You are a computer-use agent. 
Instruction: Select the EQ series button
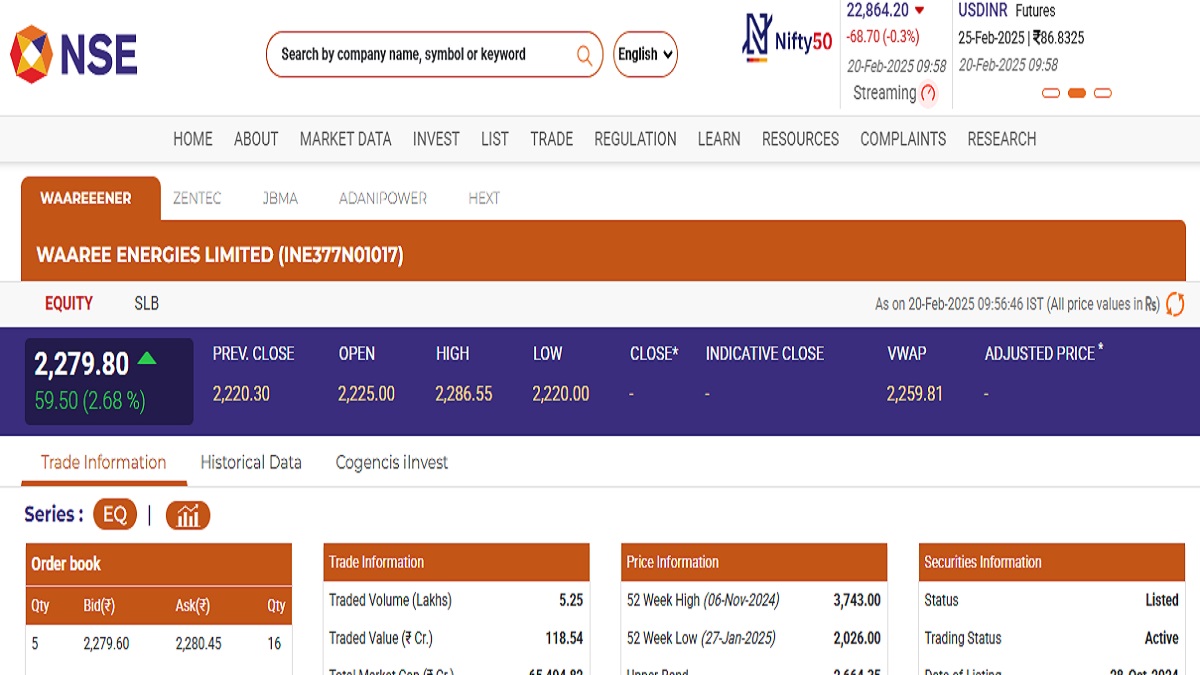click(x=115, y=515)
